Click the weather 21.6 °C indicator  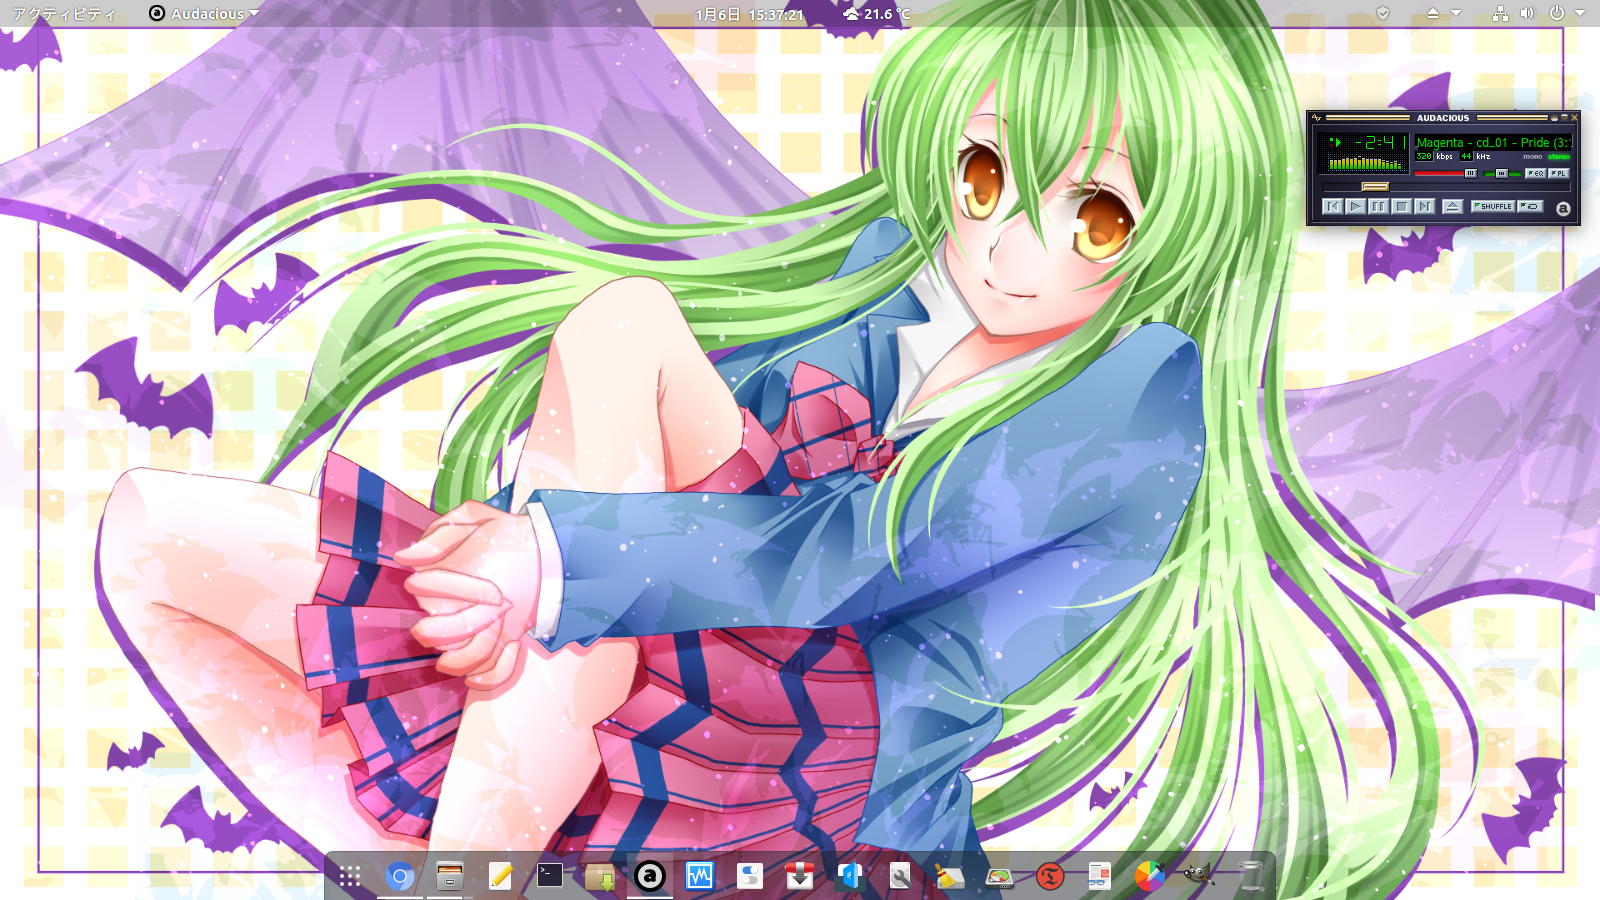[877, 14]
